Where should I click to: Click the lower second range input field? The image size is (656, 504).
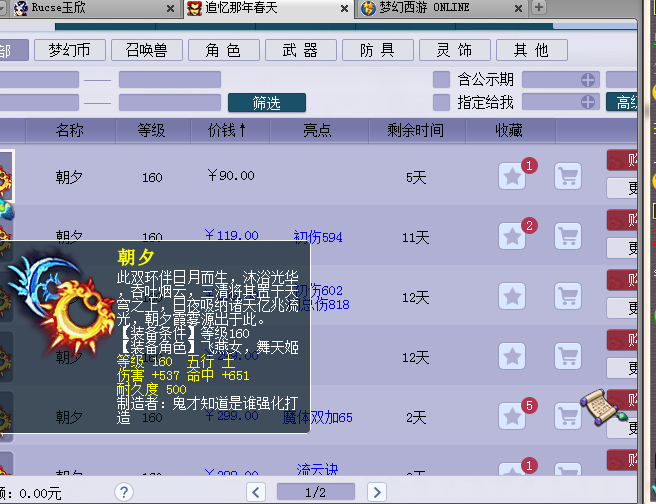[x=170, y=102]
